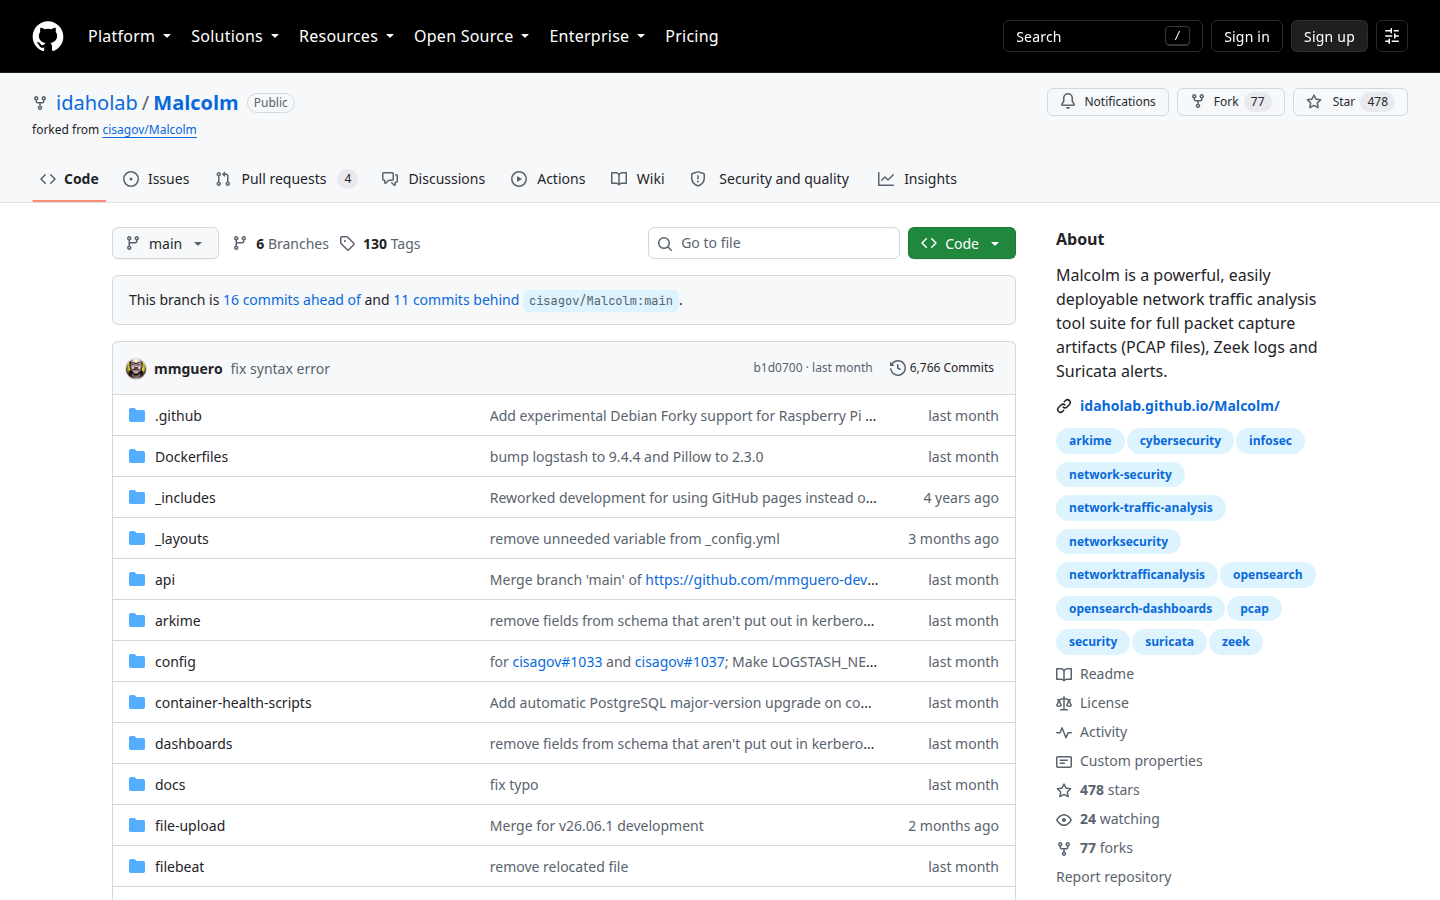
Task: Click the docs folder icon
Action: [x=137, y=784]
